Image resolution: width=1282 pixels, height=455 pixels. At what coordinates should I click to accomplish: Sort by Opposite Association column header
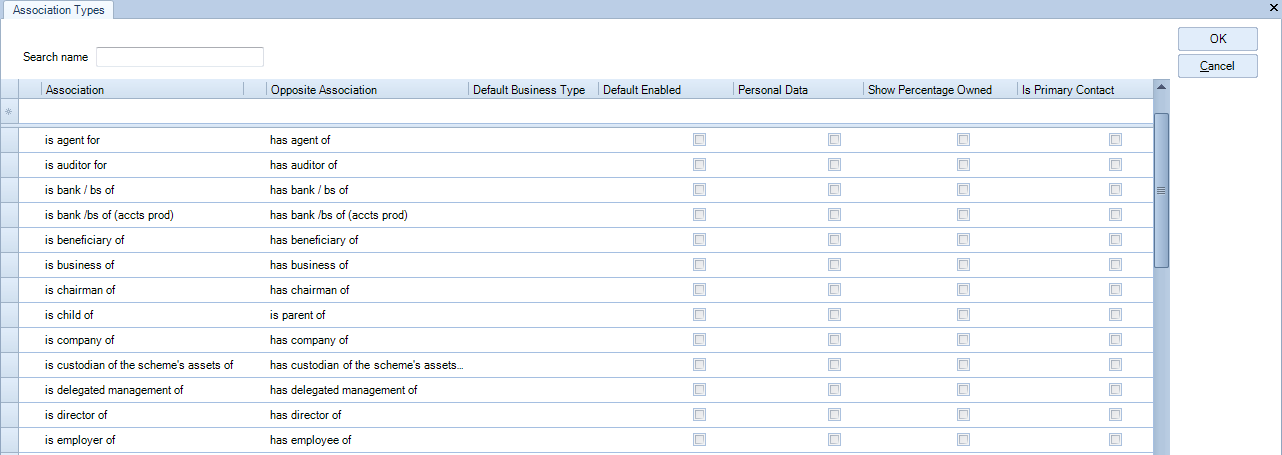click(367, 90)
